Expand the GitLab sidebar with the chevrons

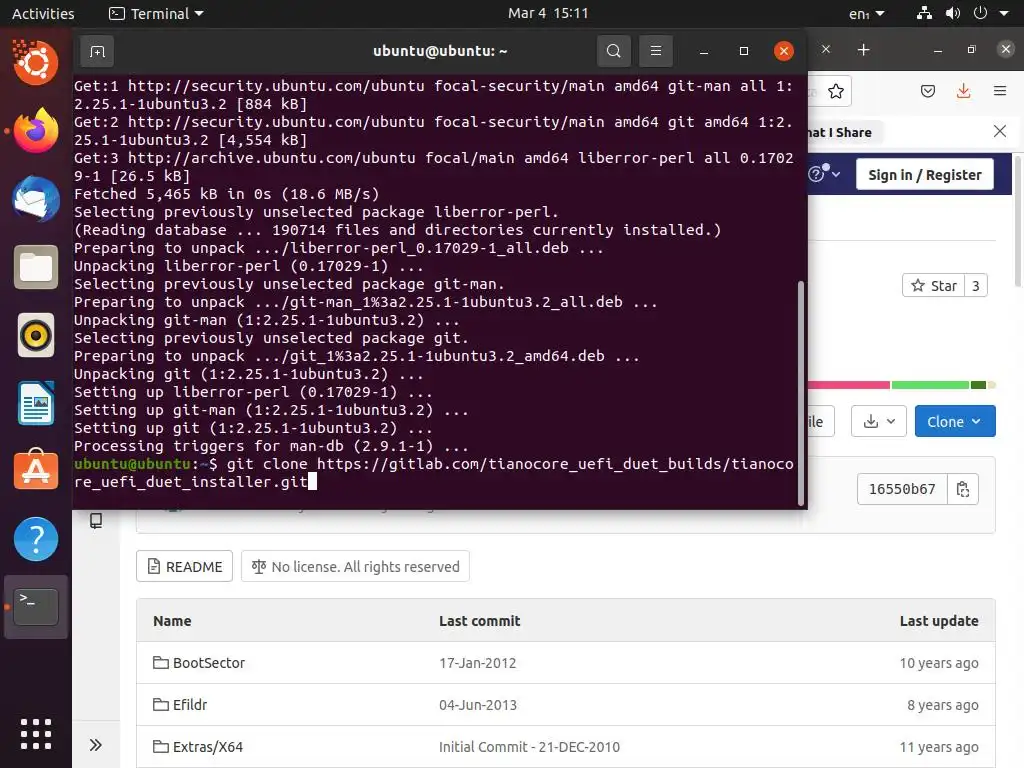95,745
